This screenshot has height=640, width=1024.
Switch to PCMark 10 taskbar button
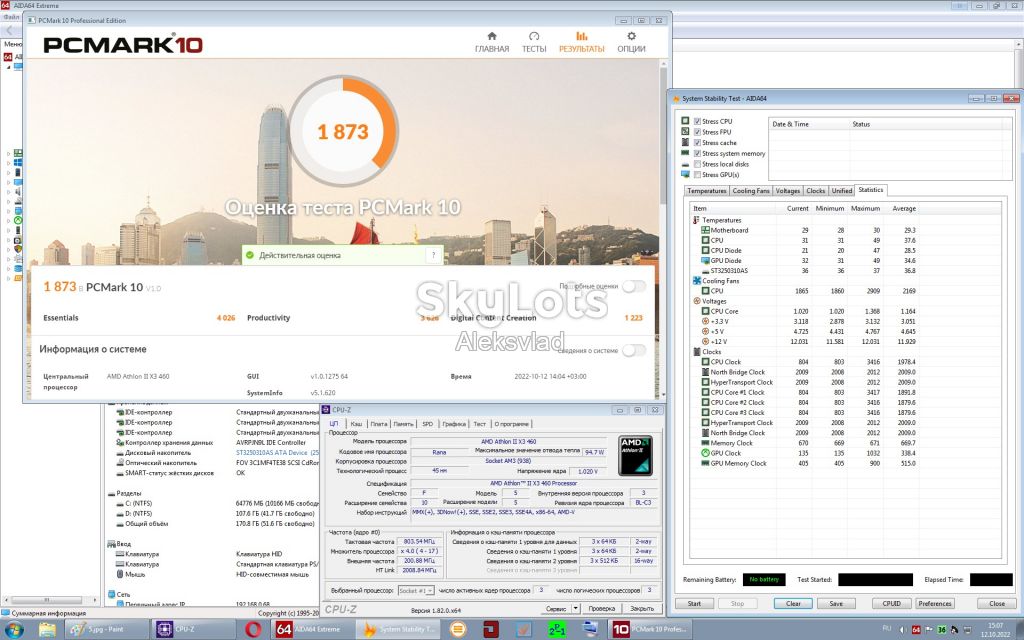[x=649, y=630]
